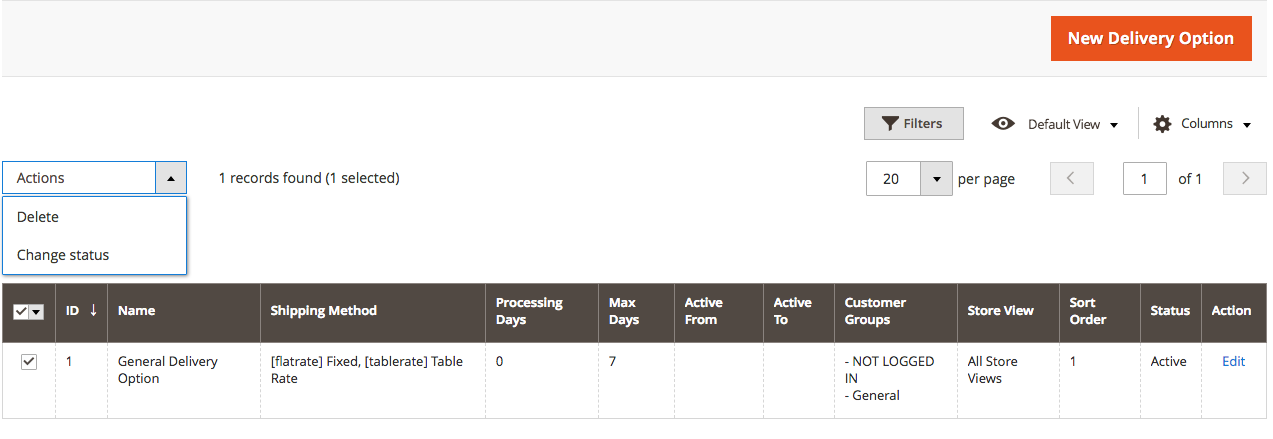
Task: Sort by the ID column header
Action: click(x=81, y=311)
